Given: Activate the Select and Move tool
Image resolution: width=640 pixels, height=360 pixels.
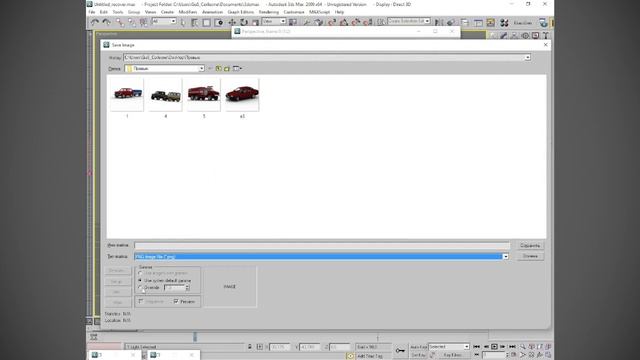Looking at the screenshot, I should coord(232,22).
